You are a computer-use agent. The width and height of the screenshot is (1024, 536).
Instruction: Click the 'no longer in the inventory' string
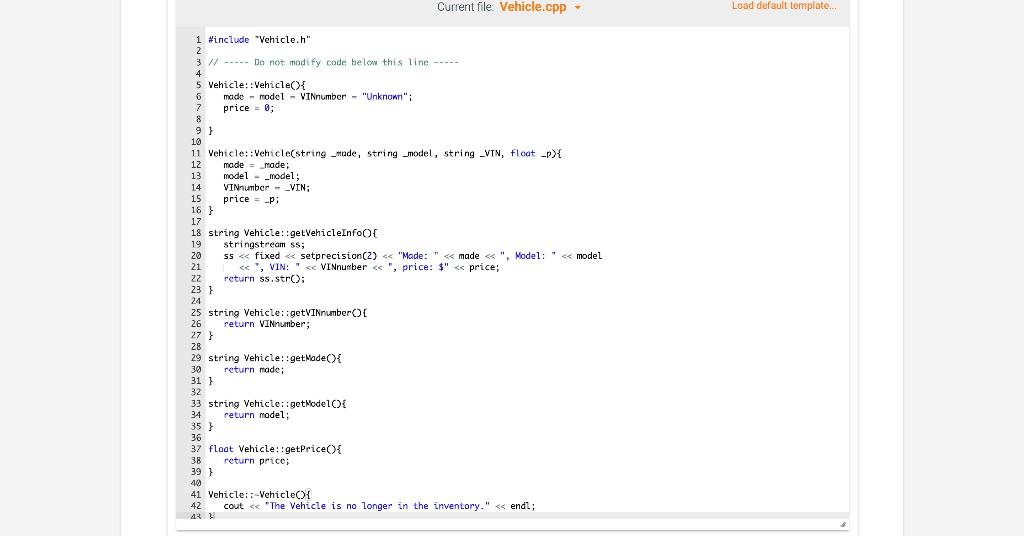click(x=377, y=506)
